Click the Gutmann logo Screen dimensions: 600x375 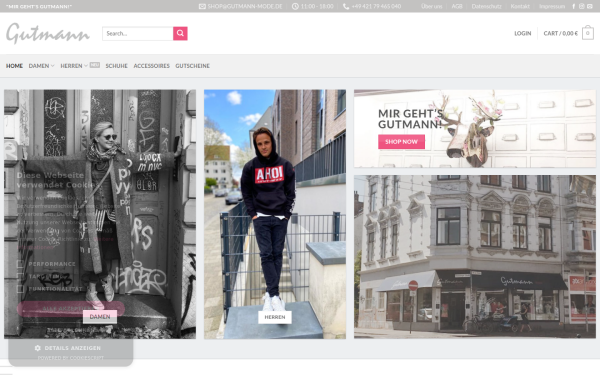(x=48, y=34)
